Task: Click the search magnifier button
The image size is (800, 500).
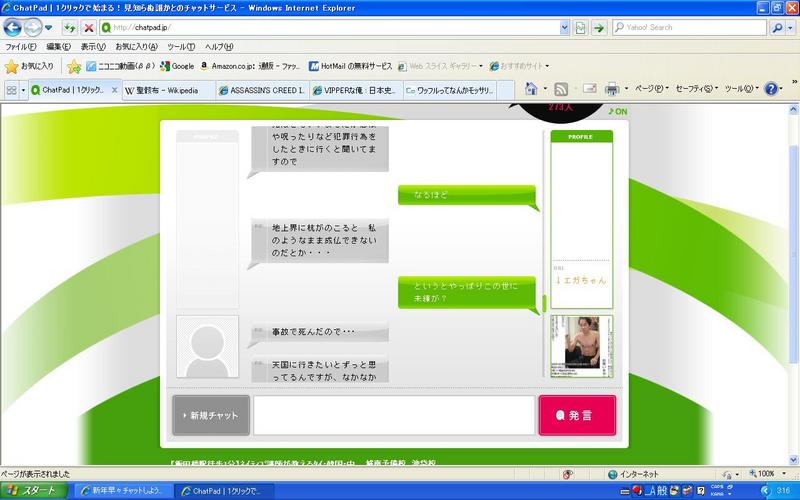Action: tap(777, 28)
